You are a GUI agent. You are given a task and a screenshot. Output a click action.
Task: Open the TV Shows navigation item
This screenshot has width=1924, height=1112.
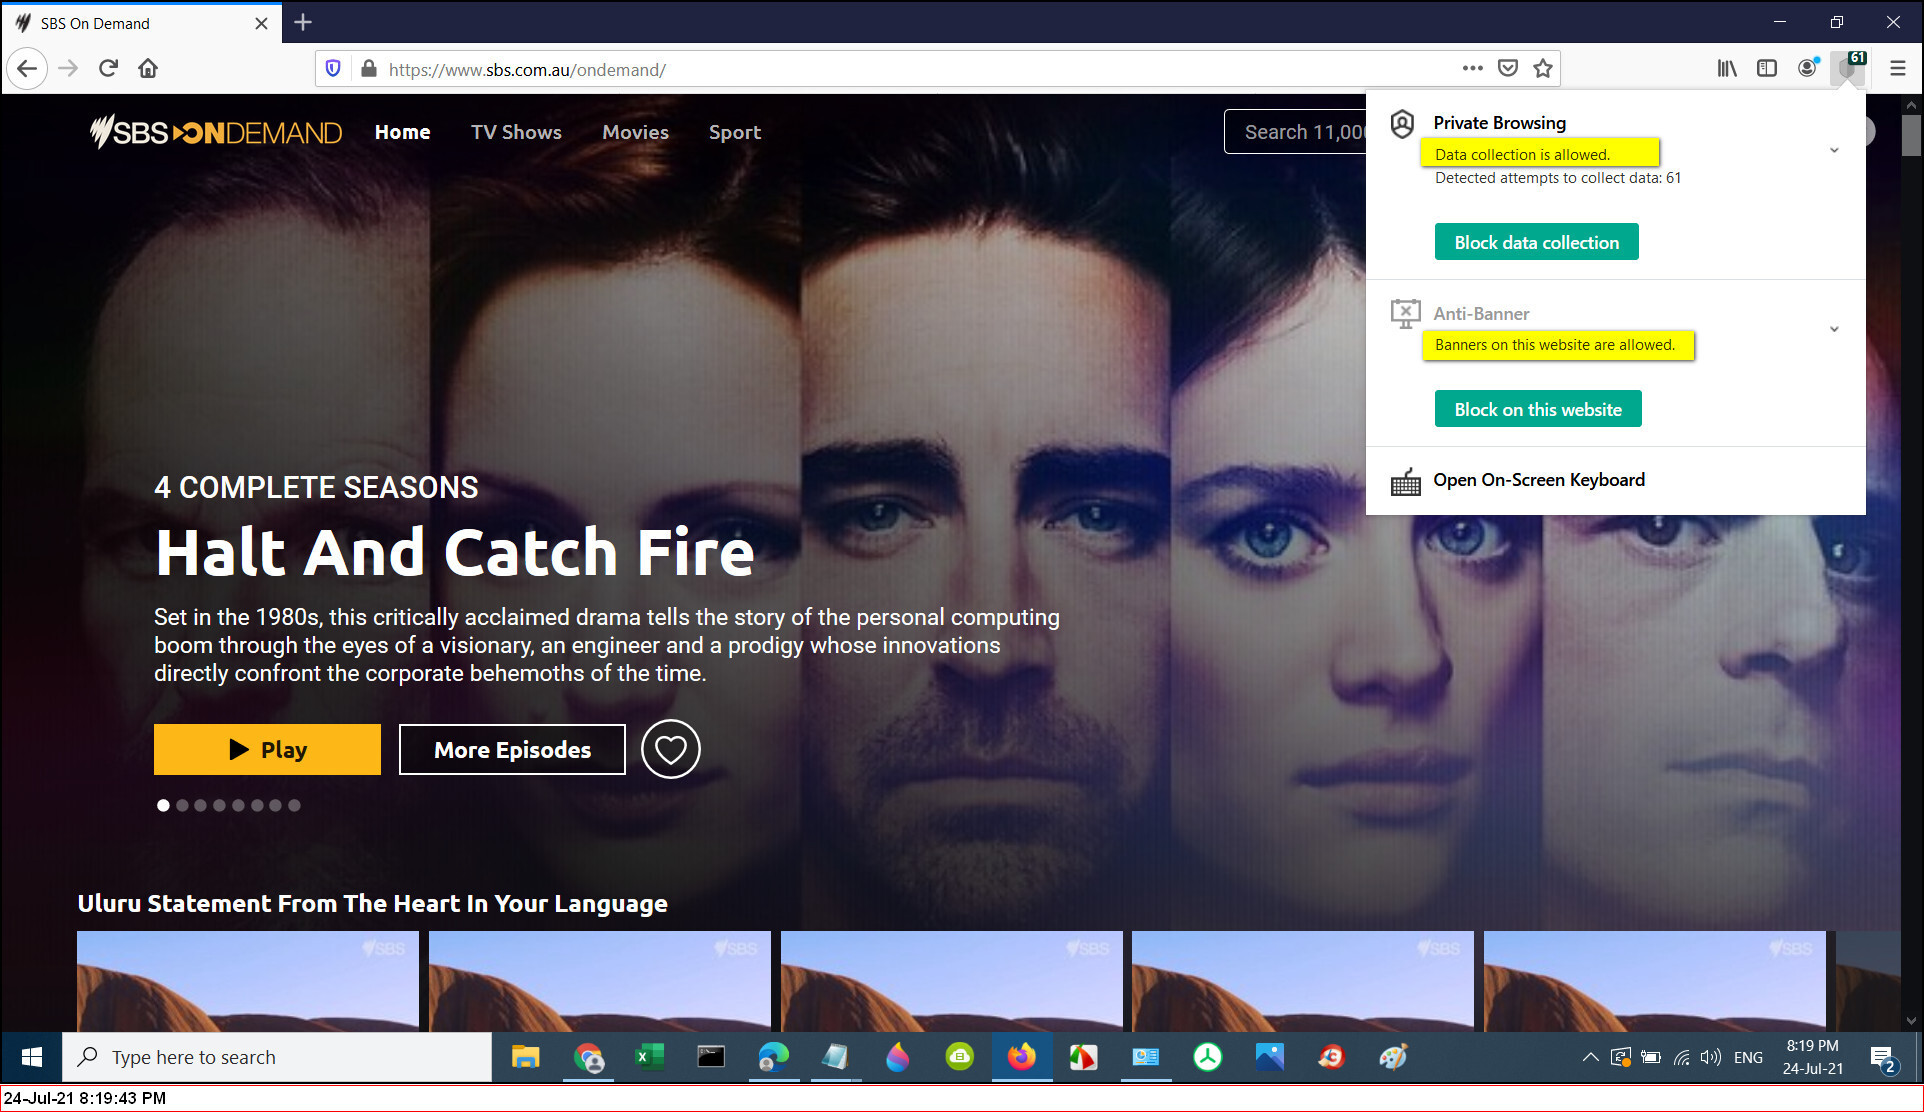pyautogui.click(x=516, y=132)
